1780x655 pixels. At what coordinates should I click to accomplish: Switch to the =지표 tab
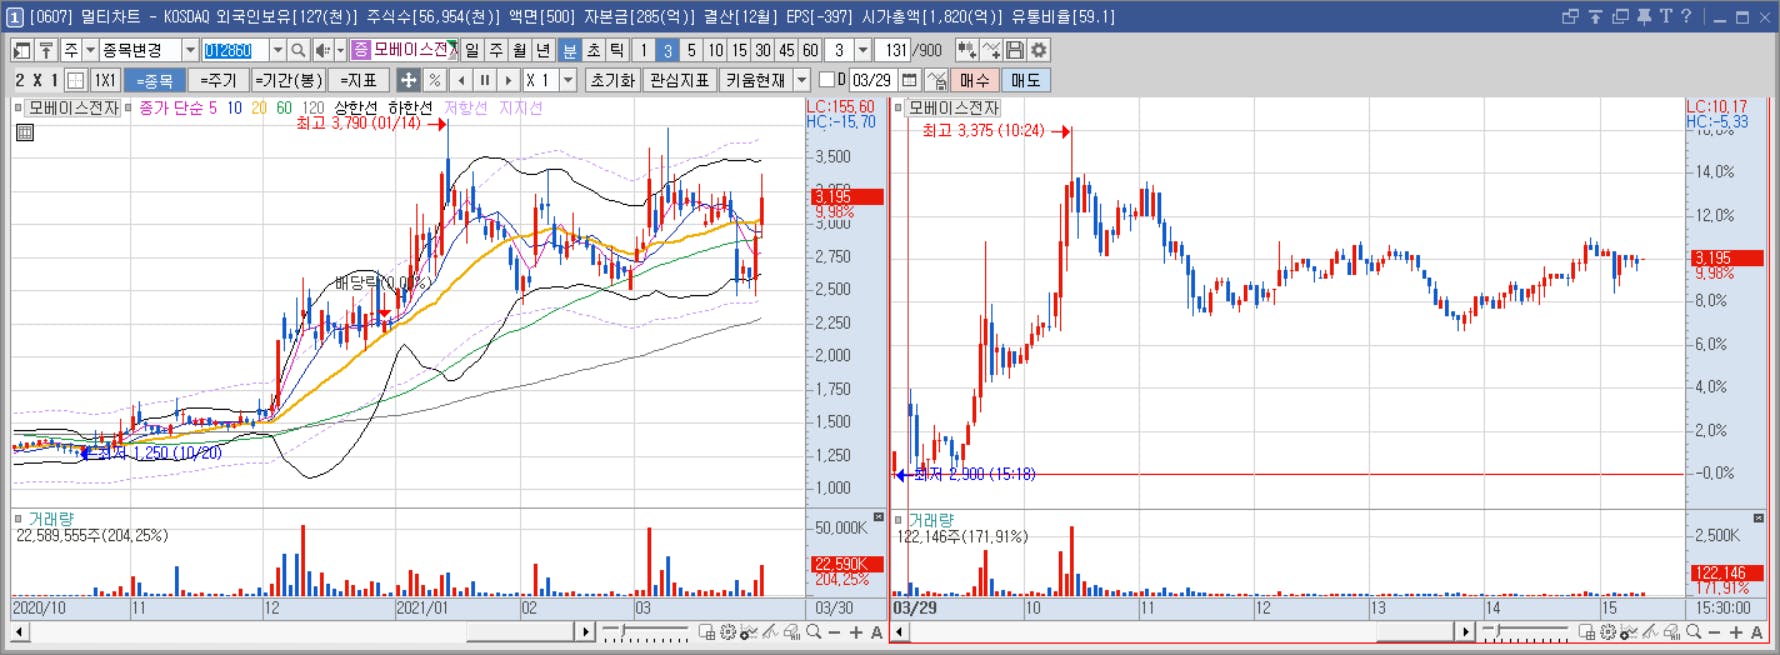358,80
